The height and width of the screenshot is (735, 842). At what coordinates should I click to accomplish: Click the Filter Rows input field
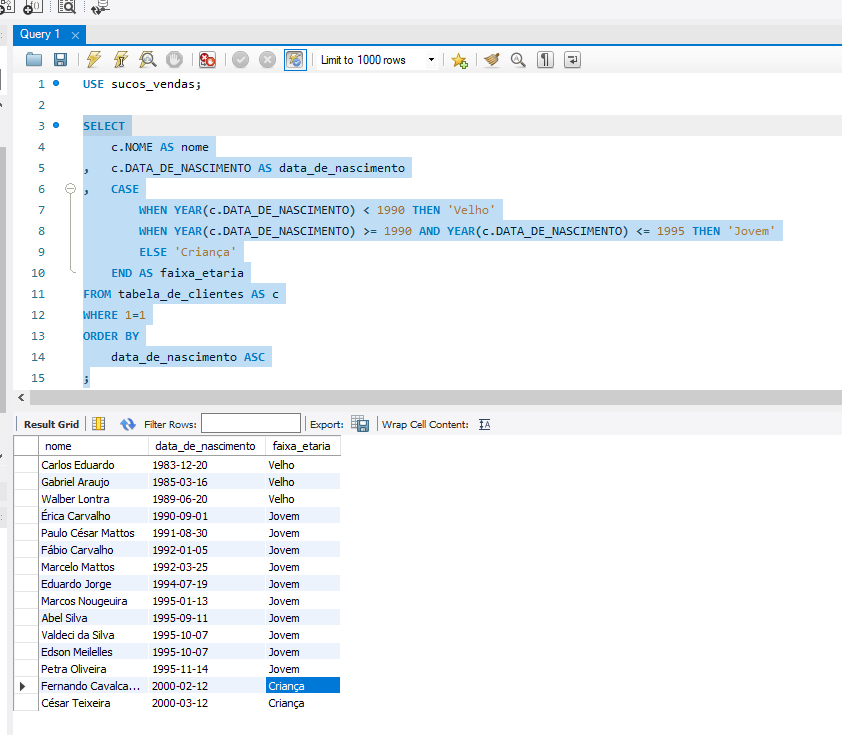coord(250,424)
